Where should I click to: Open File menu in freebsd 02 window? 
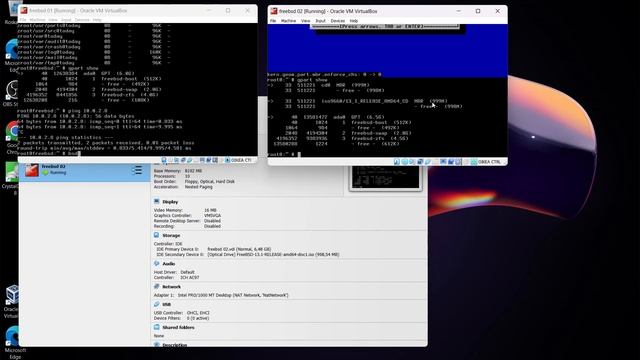tap(273, 20)
